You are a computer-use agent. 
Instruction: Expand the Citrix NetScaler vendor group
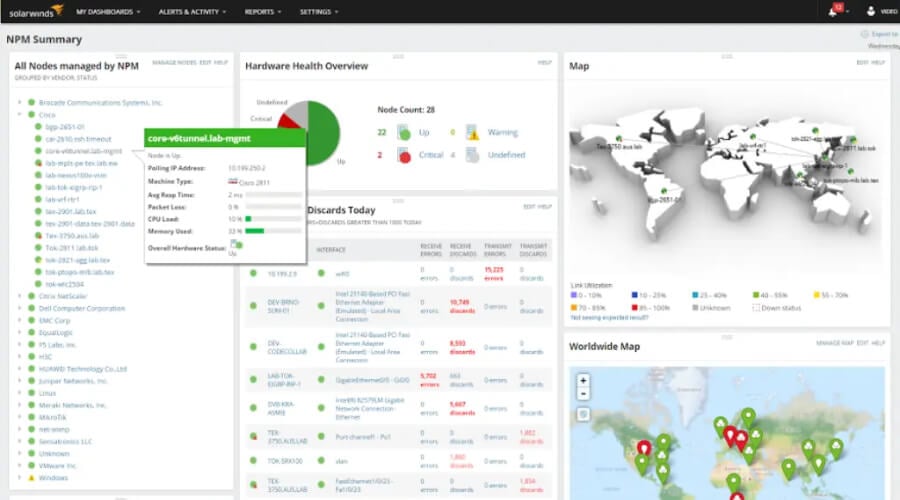[20, 296]
